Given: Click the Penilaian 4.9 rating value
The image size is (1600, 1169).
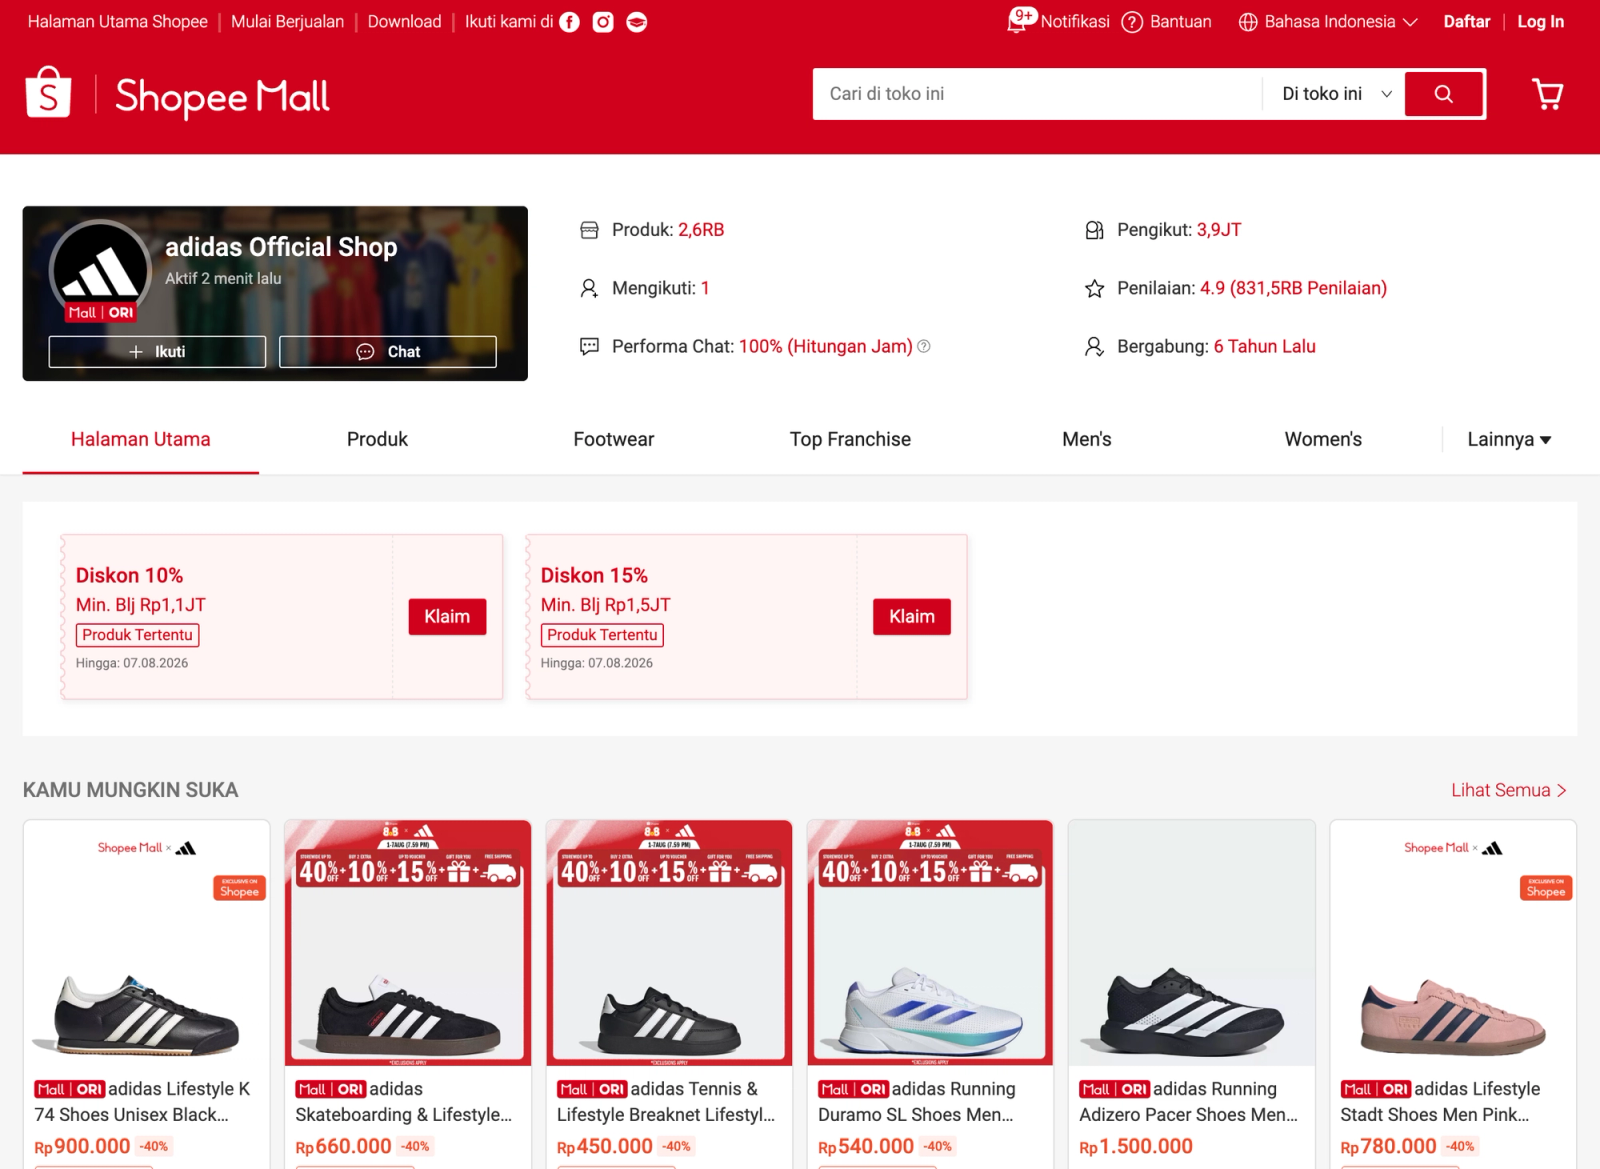Looking at the screenshot, I should [1293, 288].
